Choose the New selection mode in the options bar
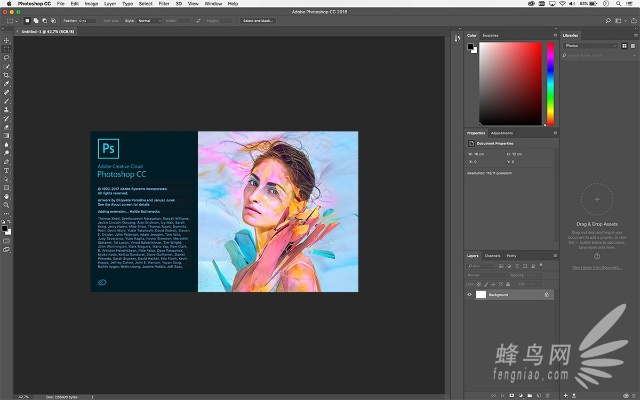 click(x=27, y=20)
